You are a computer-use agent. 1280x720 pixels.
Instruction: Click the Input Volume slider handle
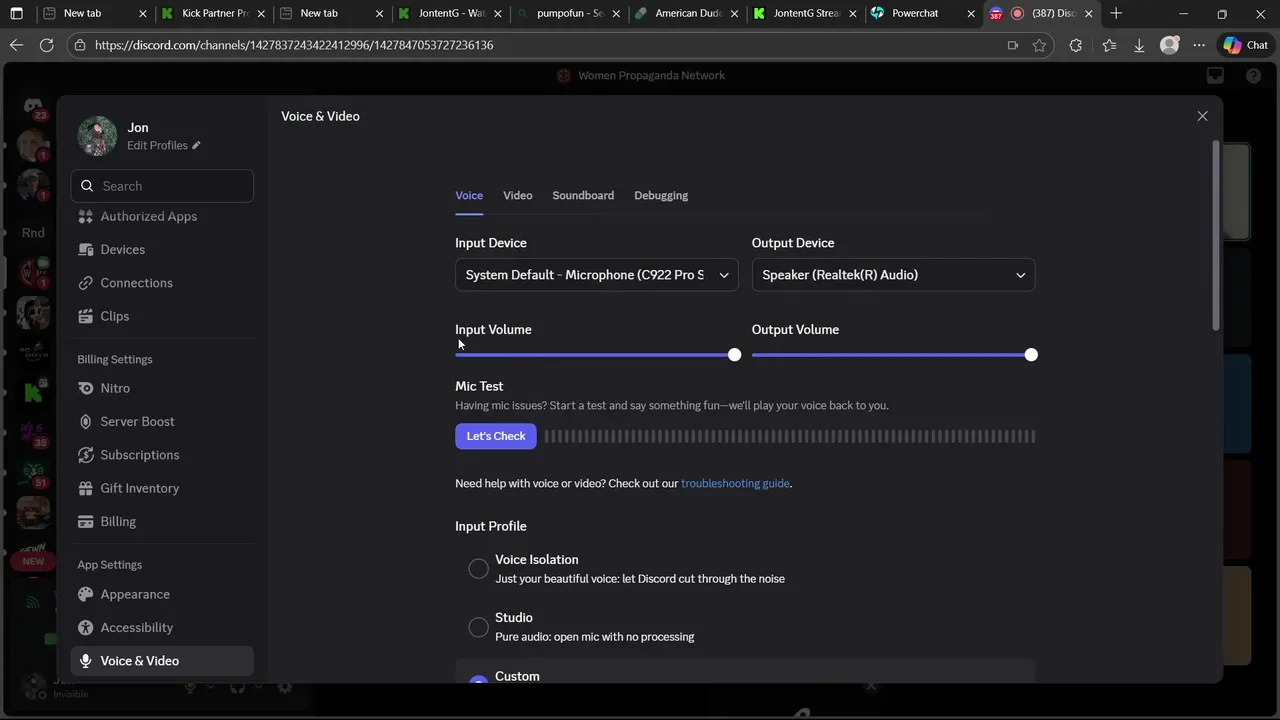coord(734,355)
